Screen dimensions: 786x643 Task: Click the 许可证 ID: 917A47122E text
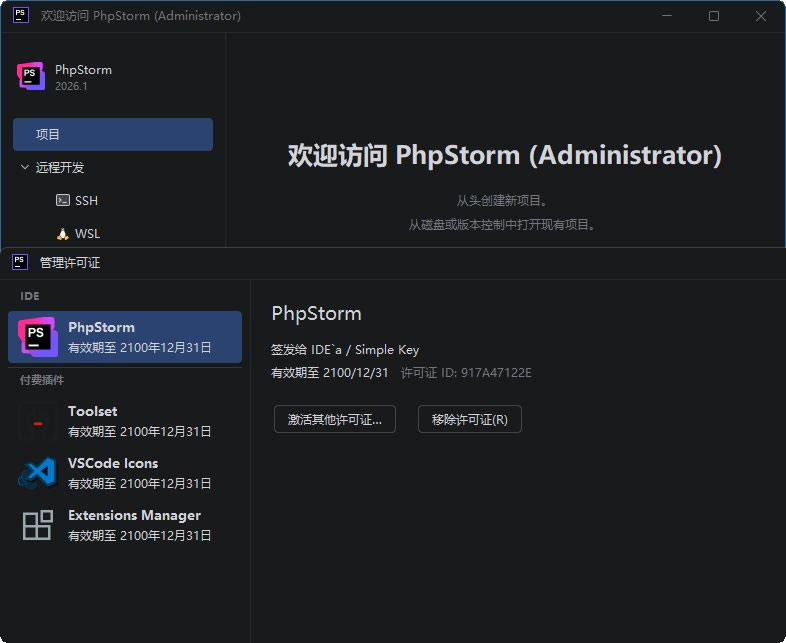click(x=466, y=373)
